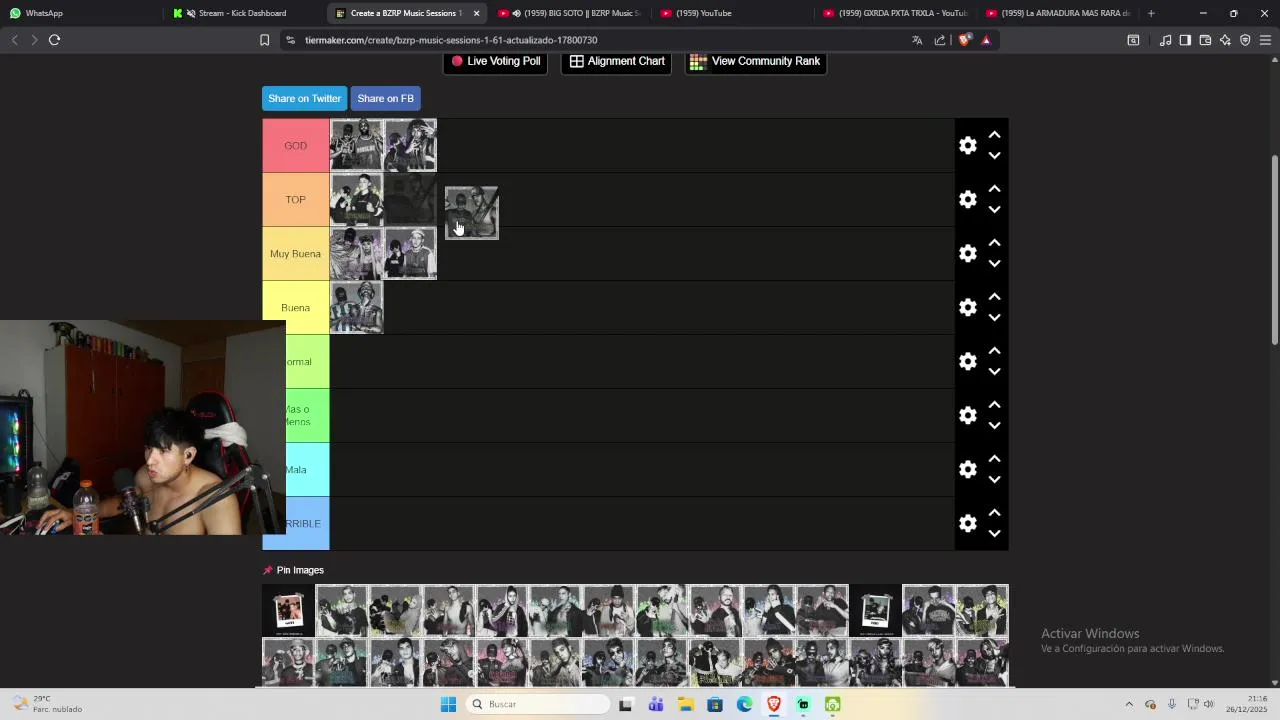Go back to previous page
1280x720 pixels.
click(x=14, y=40)
